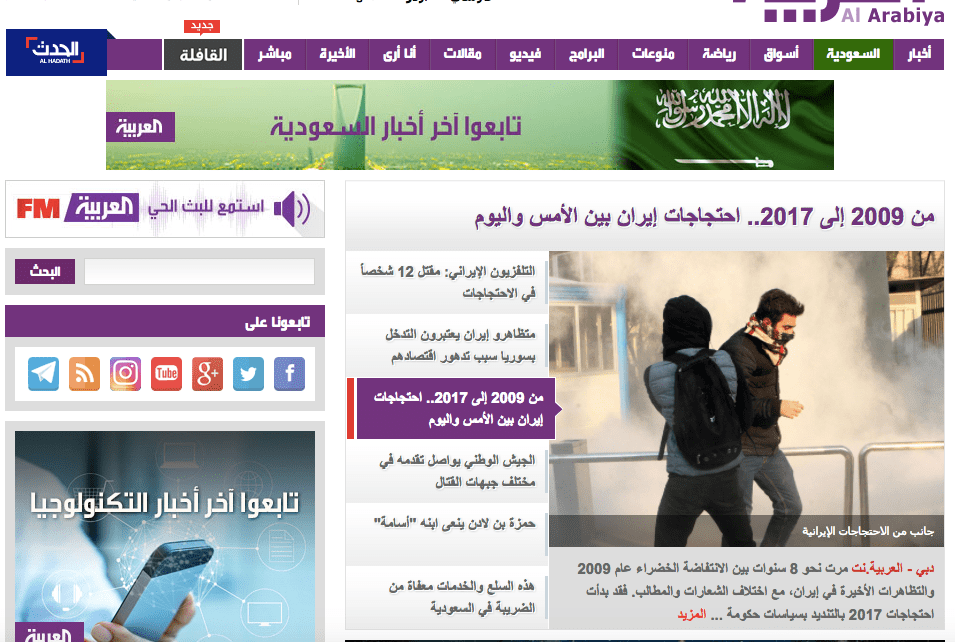The width and height of the screenshot is (955, 642).
Task: Select the رياضة sports menu item
Action: point(718,54)
